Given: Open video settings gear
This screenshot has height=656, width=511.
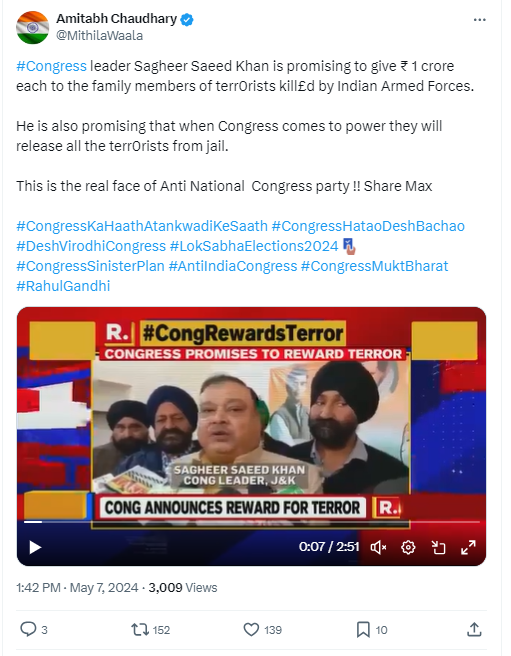Looking at the screenshot, I should coord(408,547).
